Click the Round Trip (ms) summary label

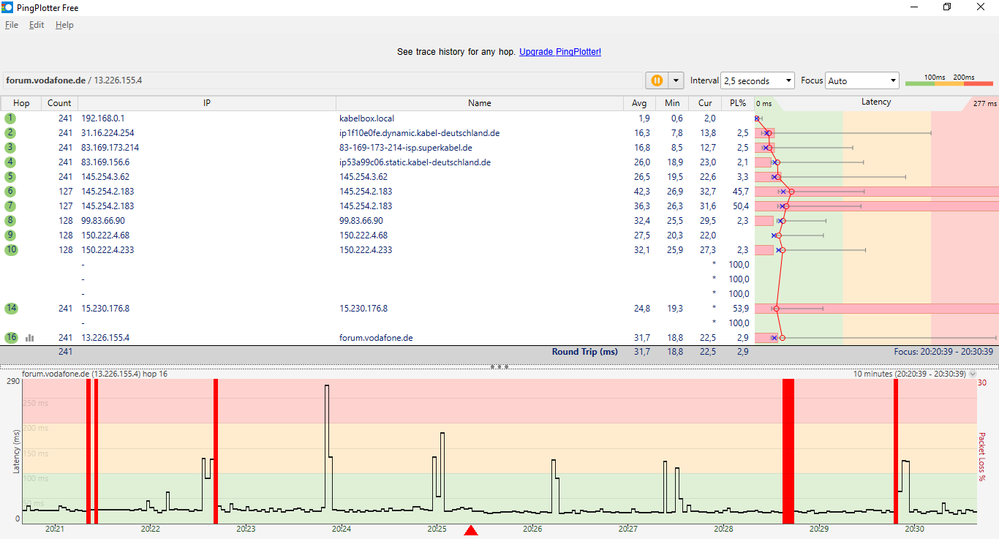(x=584, y=352)
